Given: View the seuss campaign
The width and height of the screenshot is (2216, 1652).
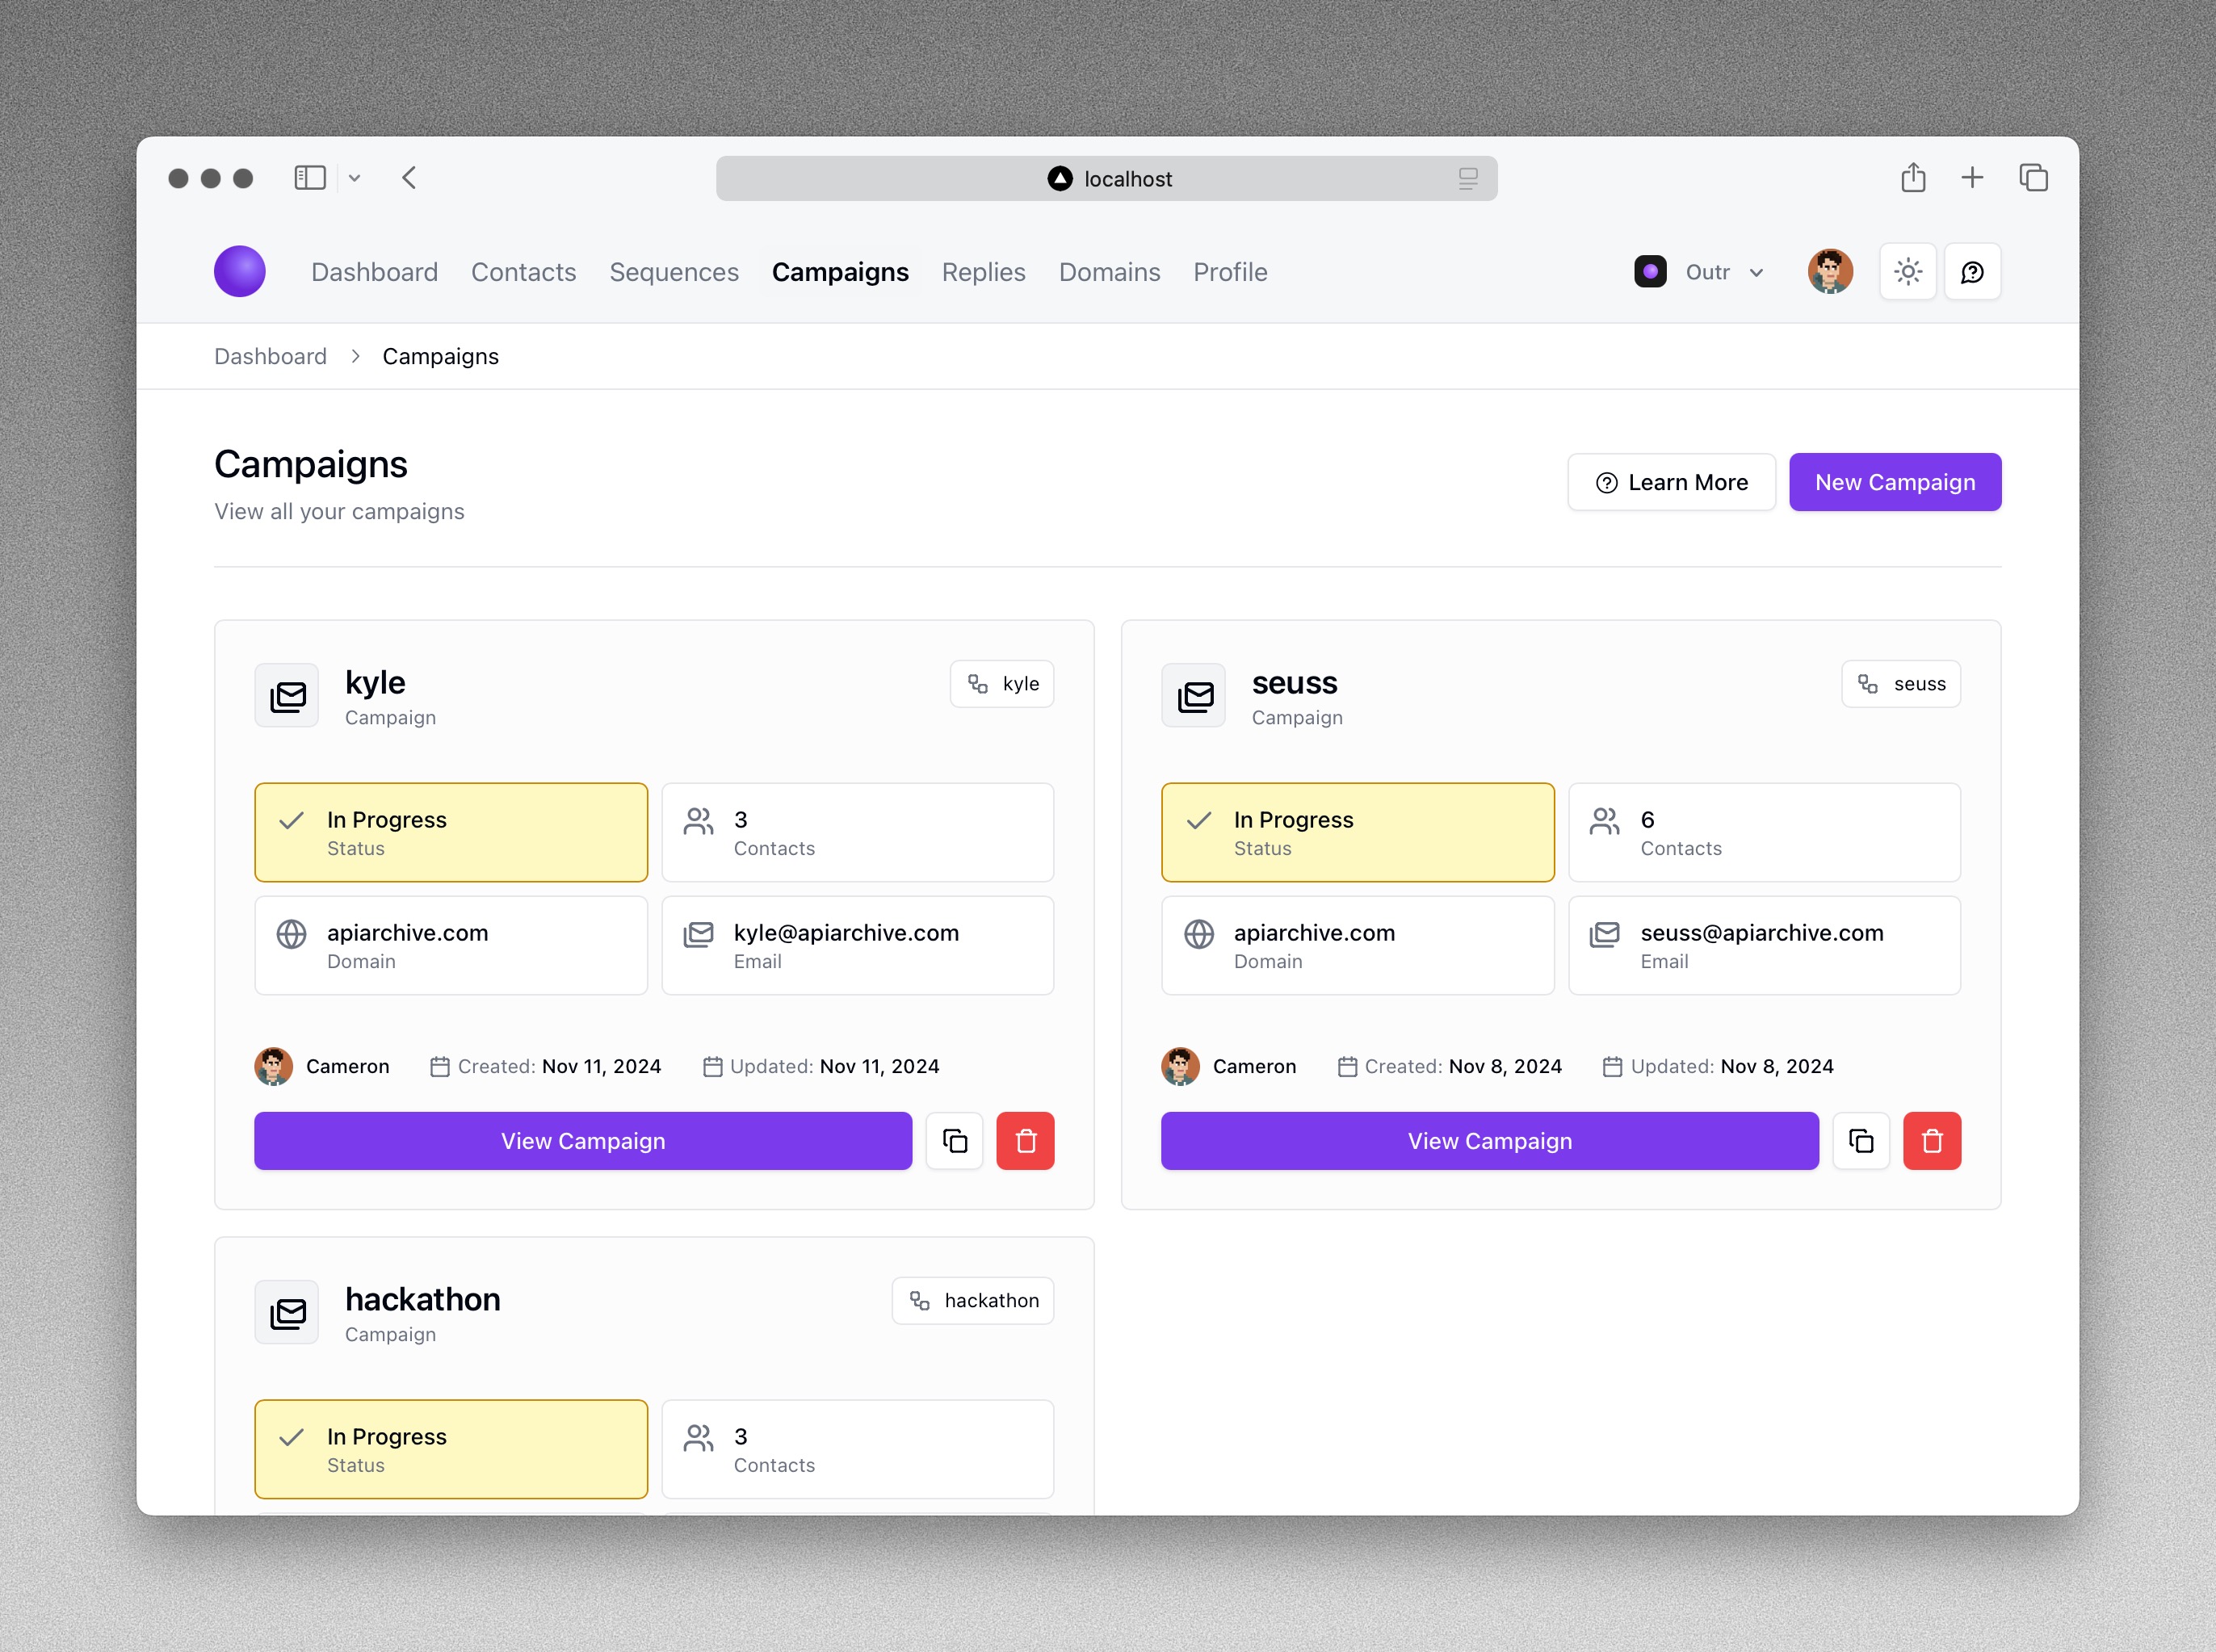Looking at the screenshot, I should (1489, 1141).
